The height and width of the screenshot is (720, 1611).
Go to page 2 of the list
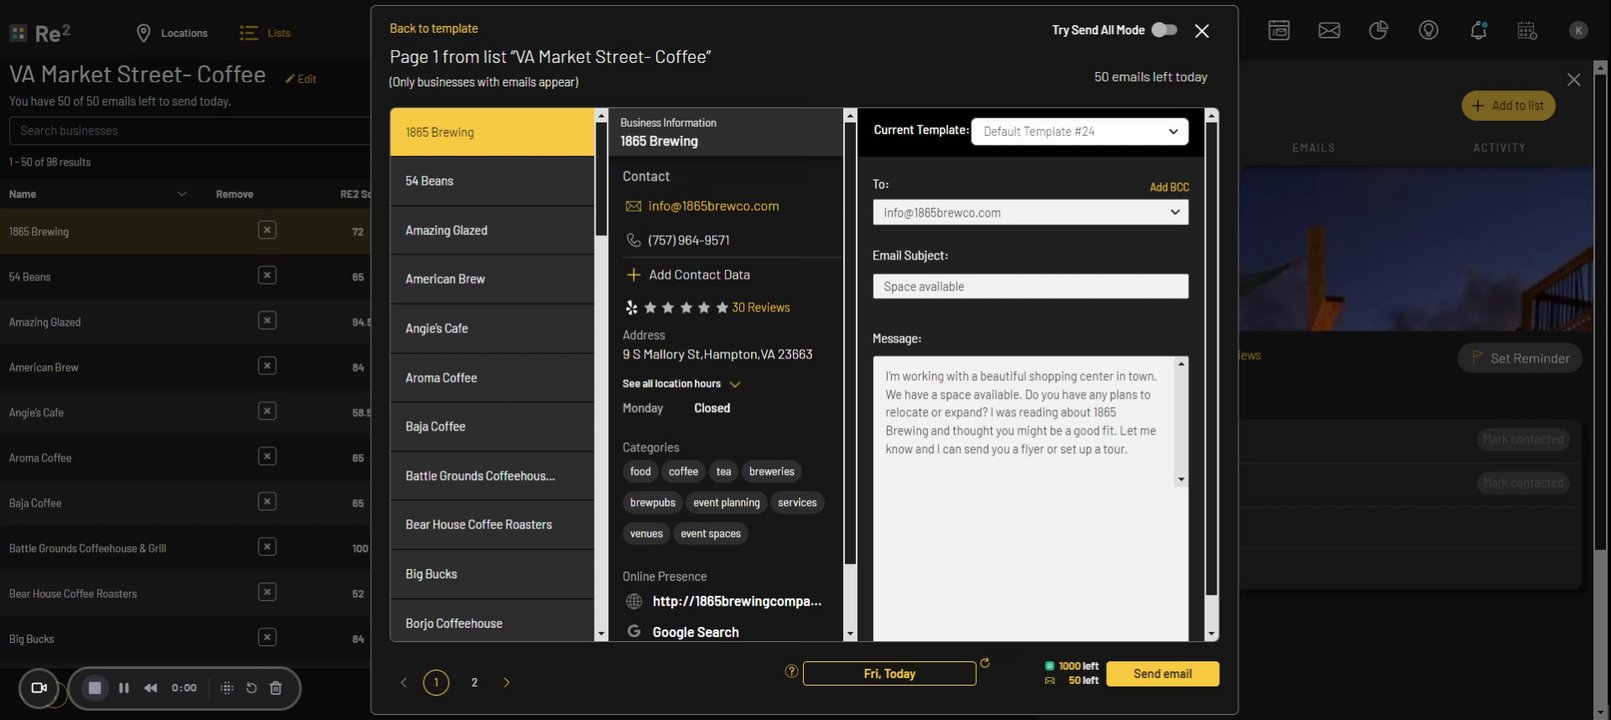(474, 682)
